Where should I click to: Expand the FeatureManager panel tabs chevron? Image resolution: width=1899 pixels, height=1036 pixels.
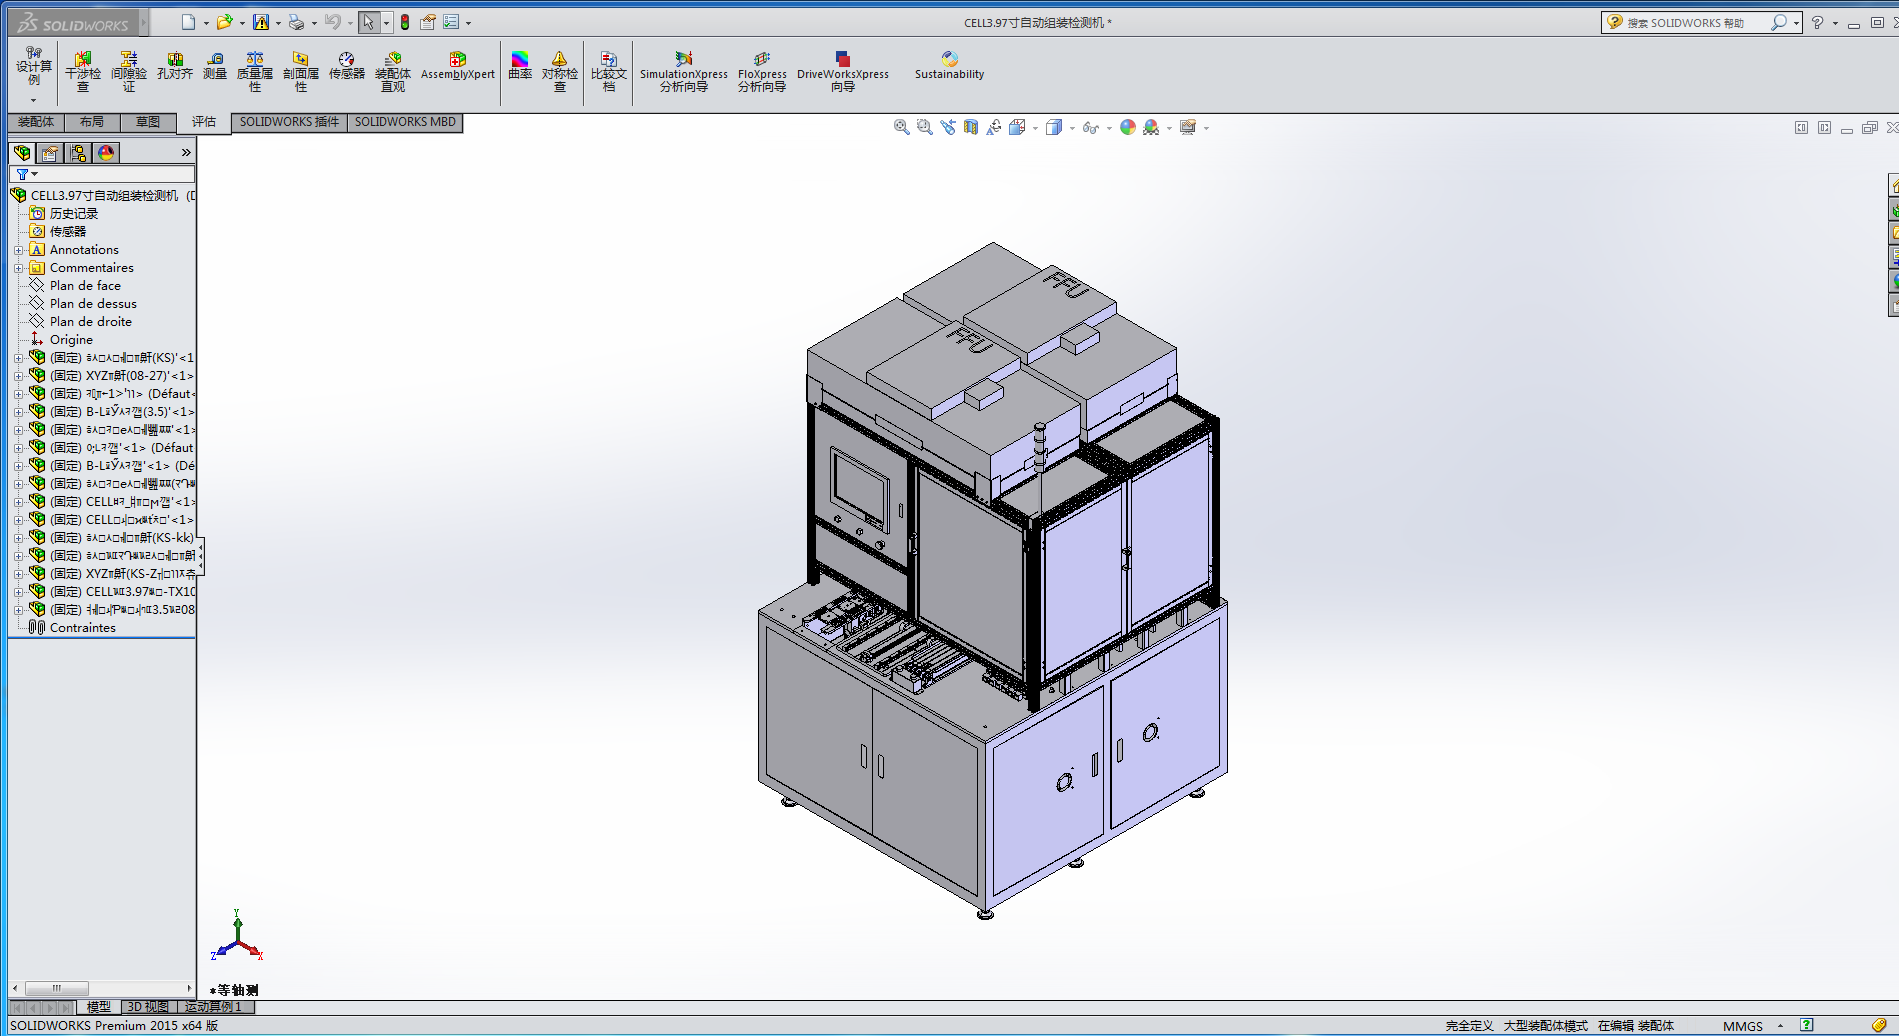click(186, 153)
